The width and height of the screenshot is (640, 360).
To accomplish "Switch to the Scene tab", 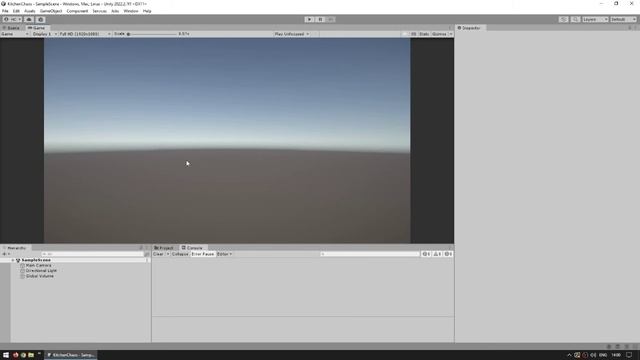I will (x=11, y=28).
